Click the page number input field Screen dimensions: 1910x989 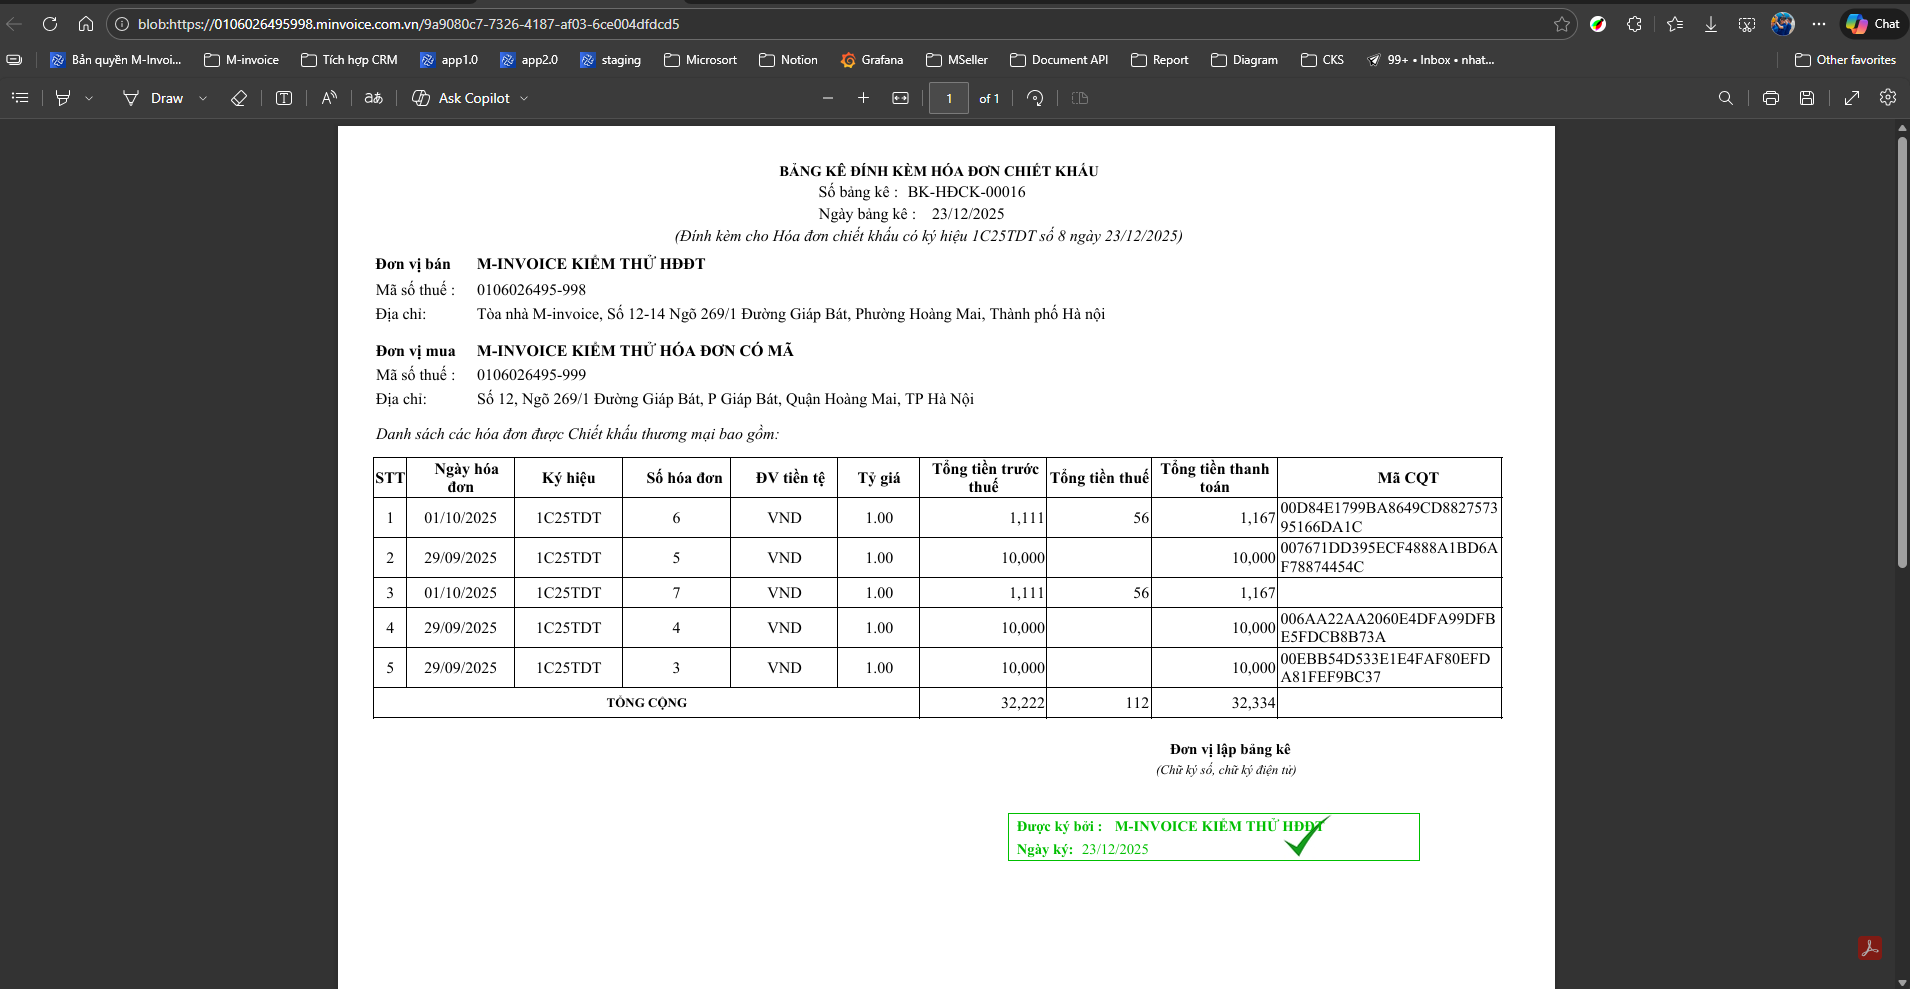pos(948,98)
